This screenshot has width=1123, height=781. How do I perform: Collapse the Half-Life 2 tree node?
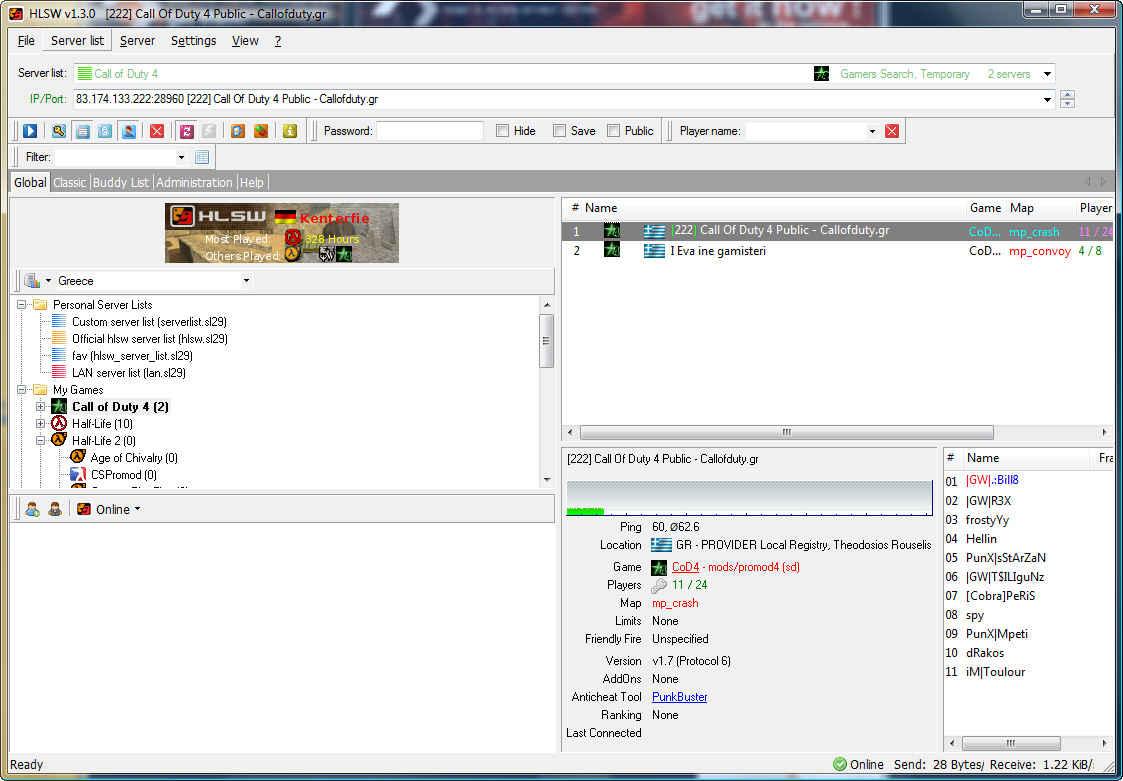(x=41, y=441)
